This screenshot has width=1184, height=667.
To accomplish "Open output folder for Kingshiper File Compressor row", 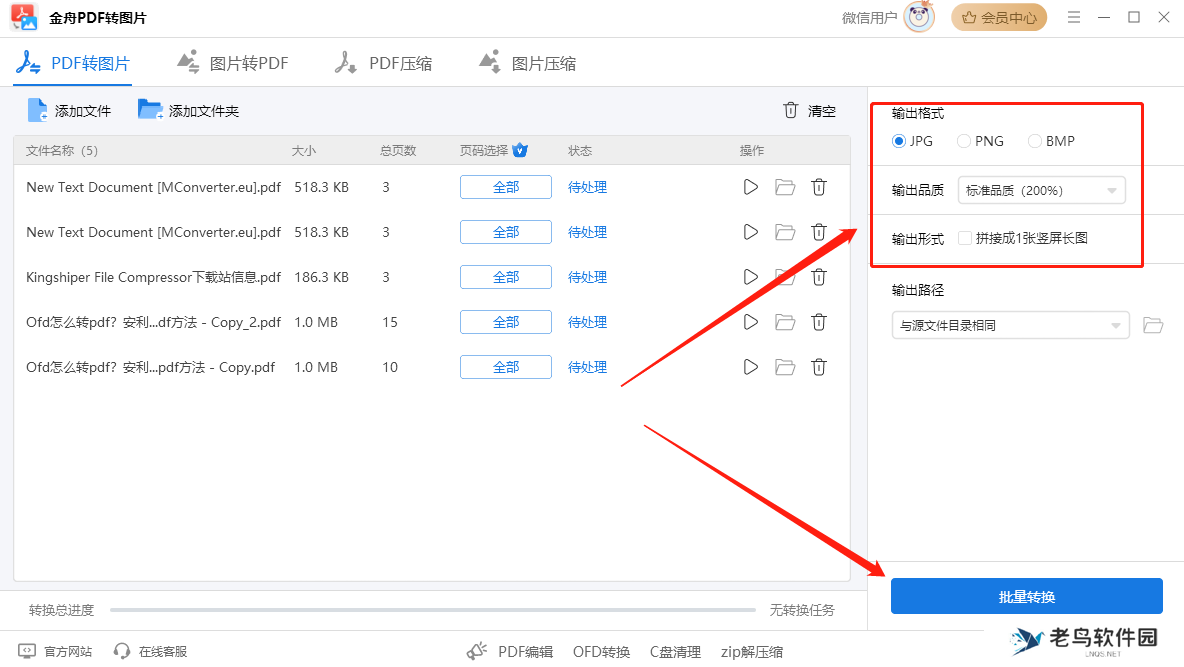I will click(x=784, y=277).
